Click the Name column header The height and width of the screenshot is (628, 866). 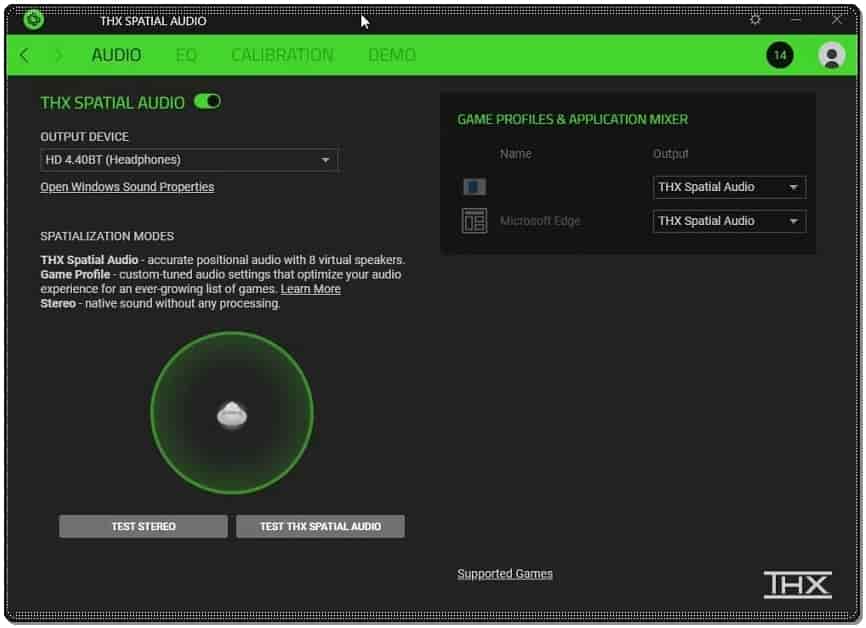[x=516, y=154]
